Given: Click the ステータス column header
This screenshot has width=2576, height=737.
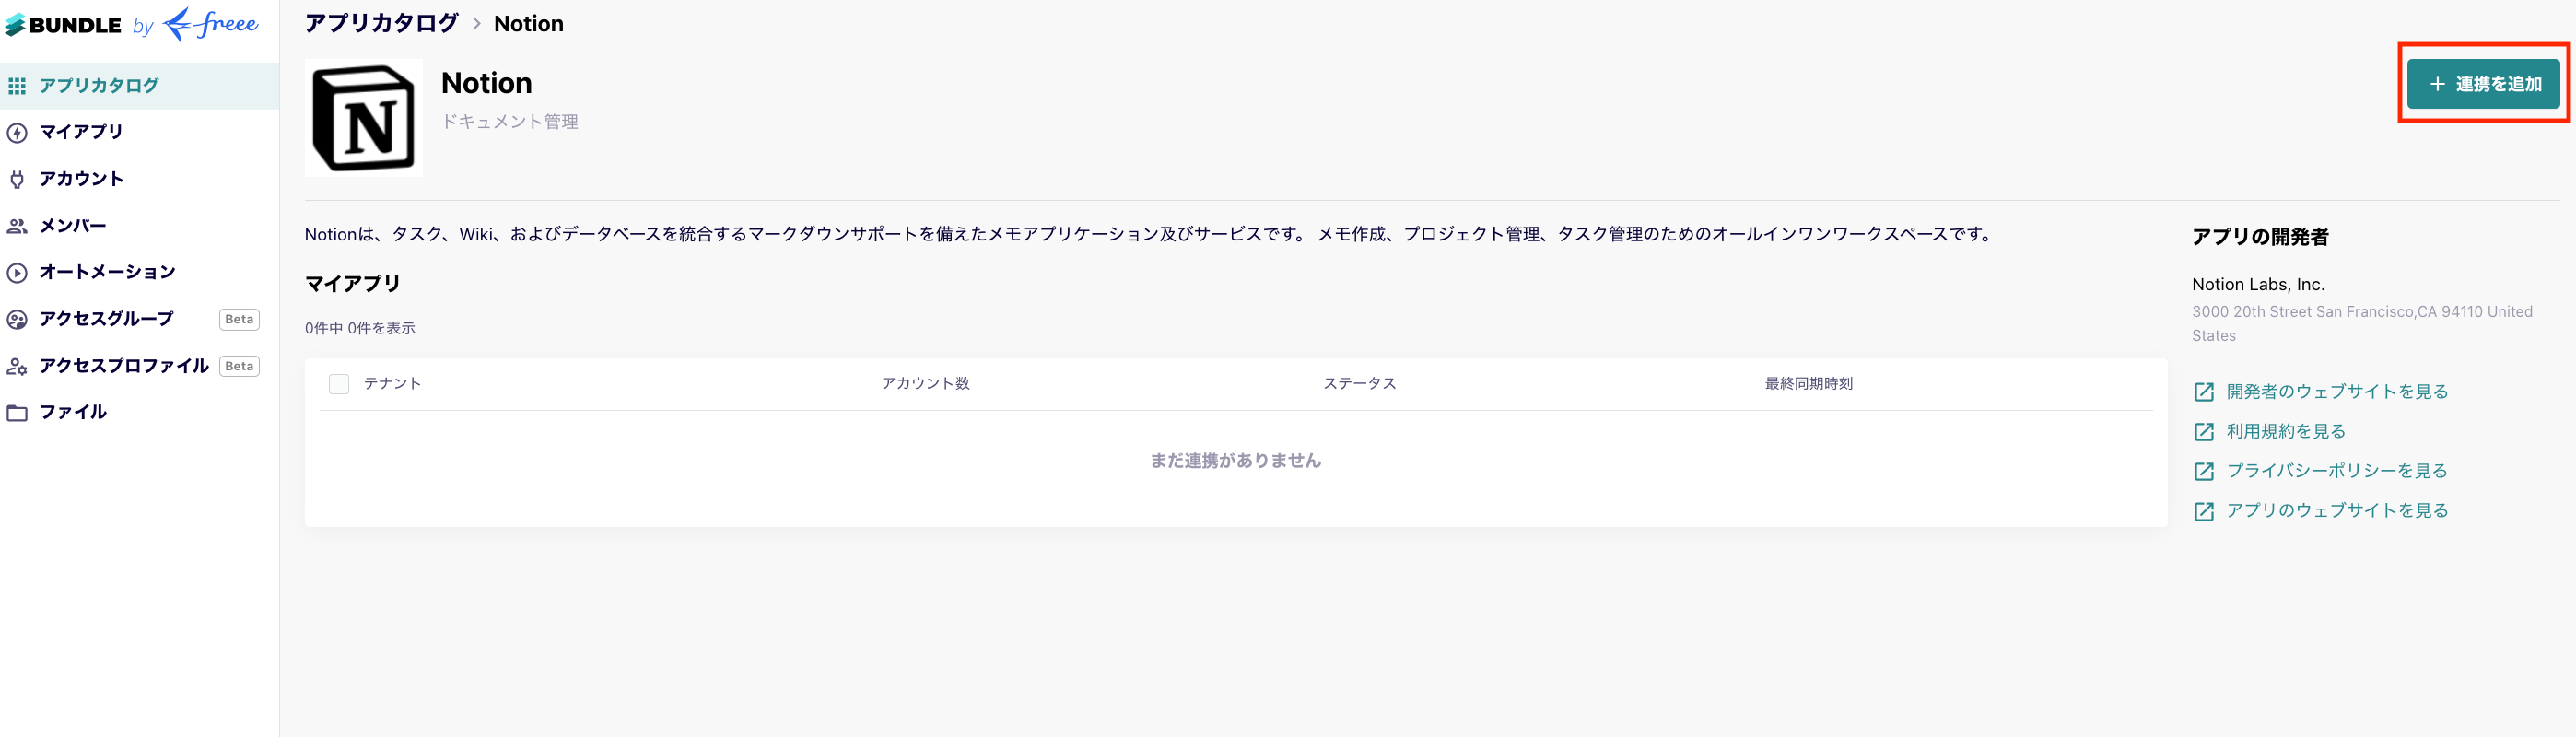Looking at the screenshot, I should pos(1359,384).
